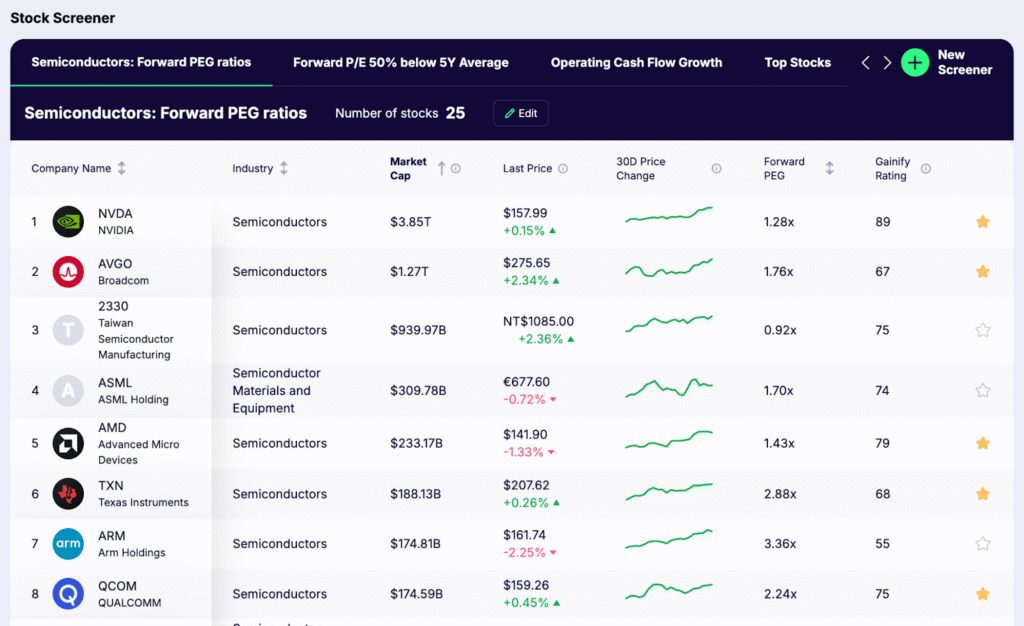Screen dimensions: 1024x626
Task: Click market cap value $3.85T
Action: point(410,222)
